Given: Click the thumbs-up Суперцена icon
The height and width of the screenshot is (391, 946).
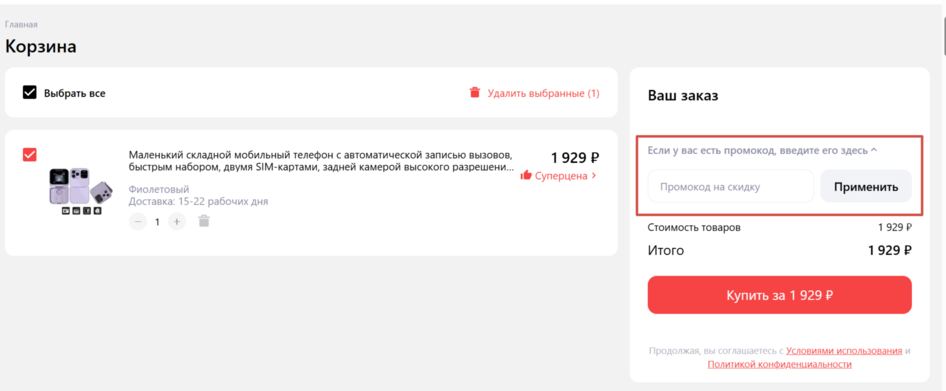Looking at the screenshot, I should [526, 176].
